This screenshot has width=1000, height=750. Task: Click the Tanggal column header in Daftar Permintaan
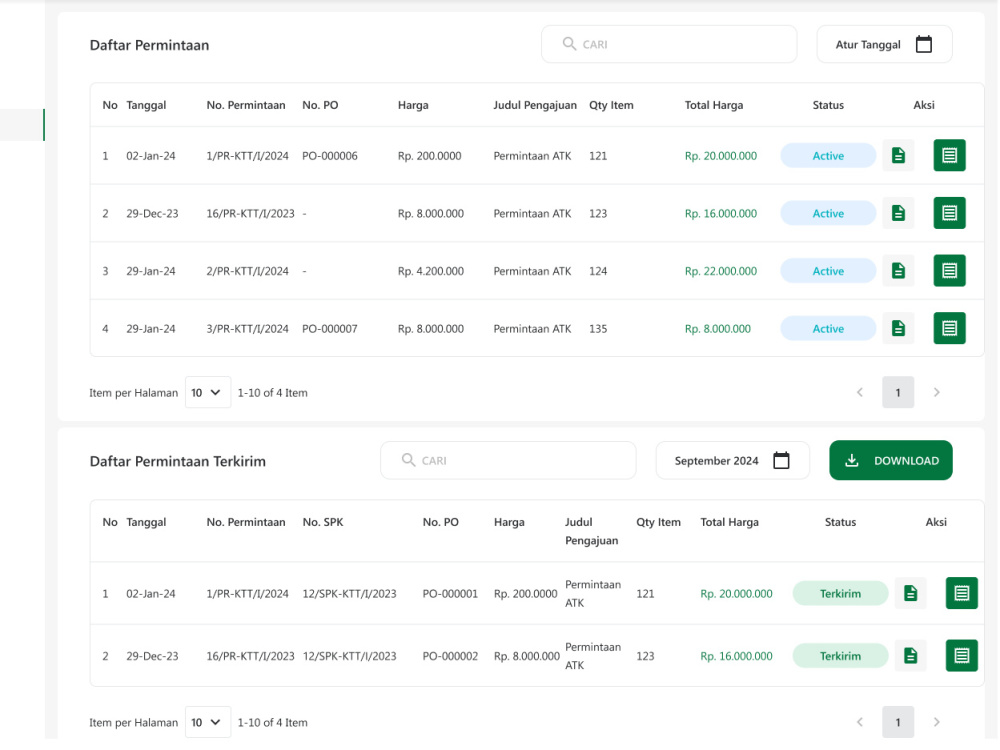point(146,105)
